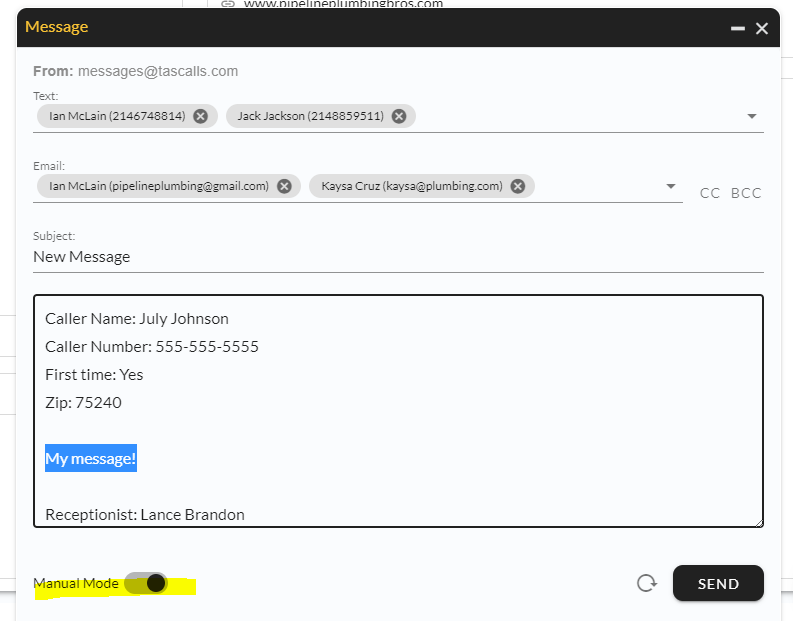The width and height of the screenshot is (793, 621).
Task: Click the Subject field New Message
Action: point(398,257)
